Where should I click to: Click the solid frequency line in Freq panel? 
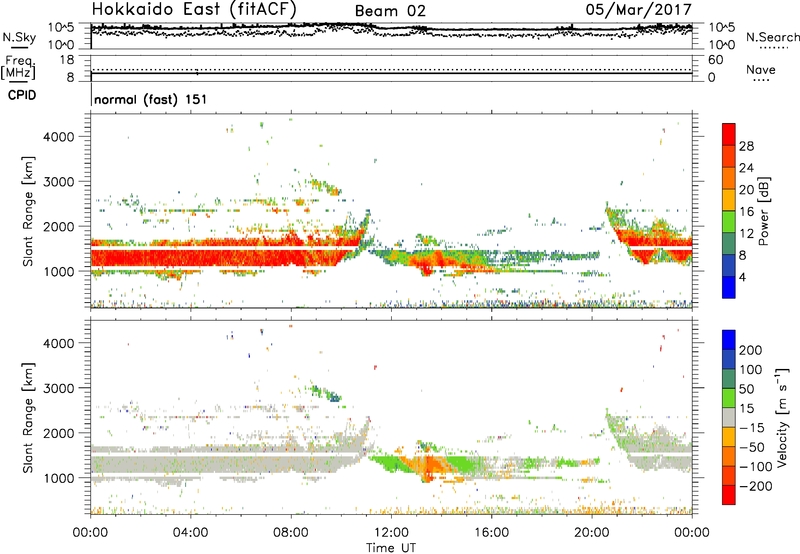391,73
